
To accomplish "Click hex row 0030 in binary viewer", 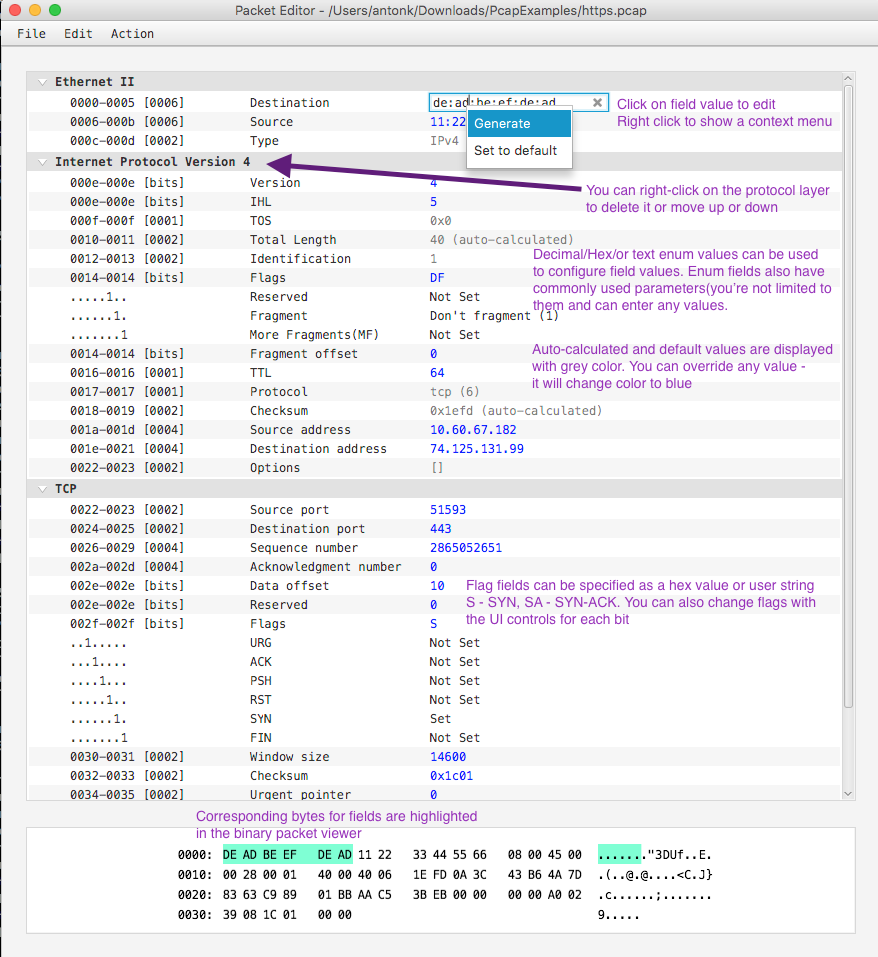I will click(x=409, y=914).
